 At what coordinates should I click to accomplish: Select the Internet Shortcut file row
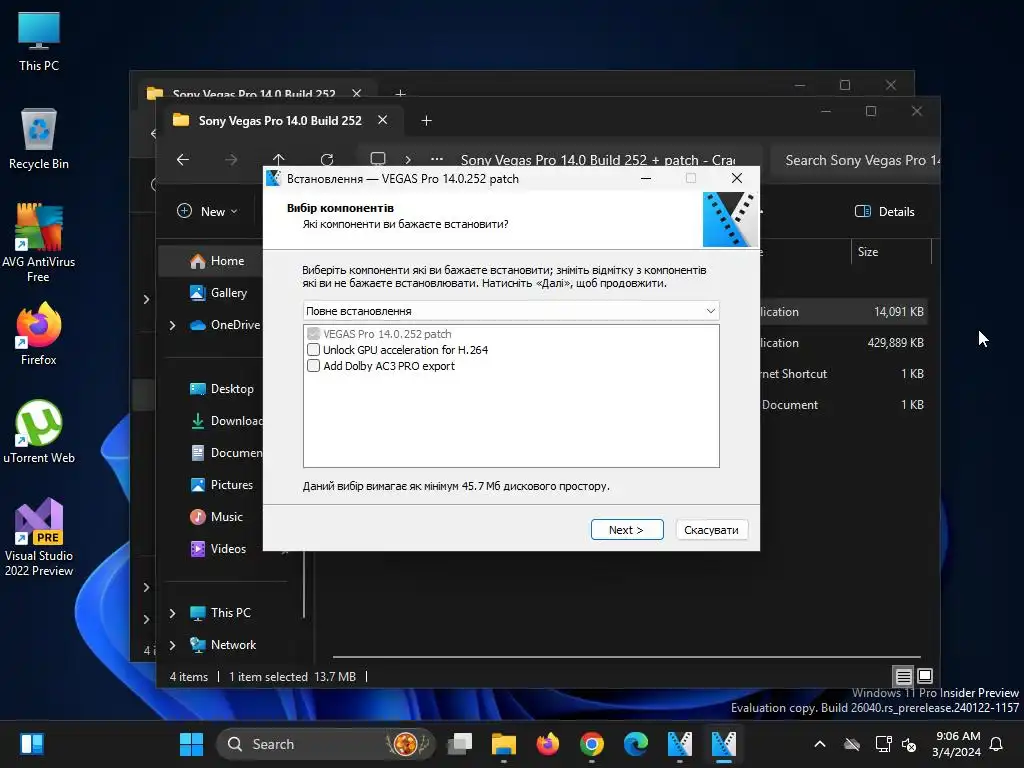844,374
